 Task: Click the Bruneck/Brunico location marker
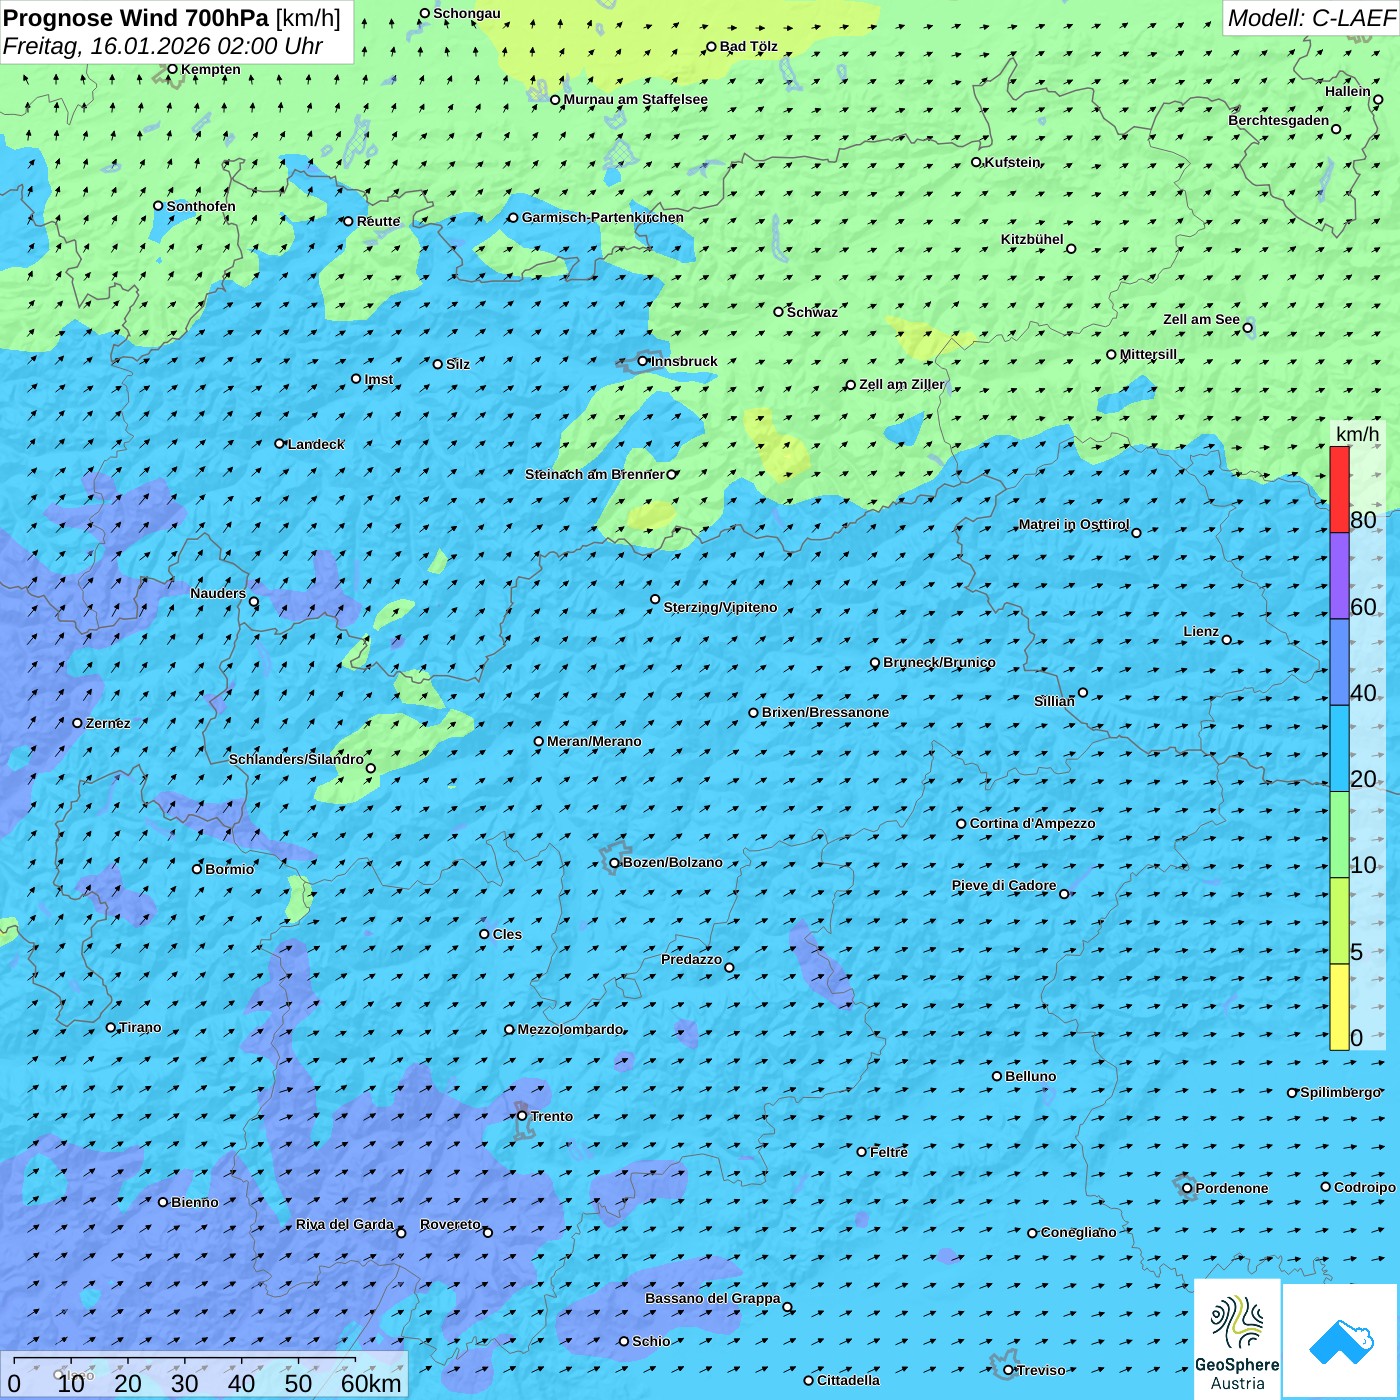click(x=875, y=662)
